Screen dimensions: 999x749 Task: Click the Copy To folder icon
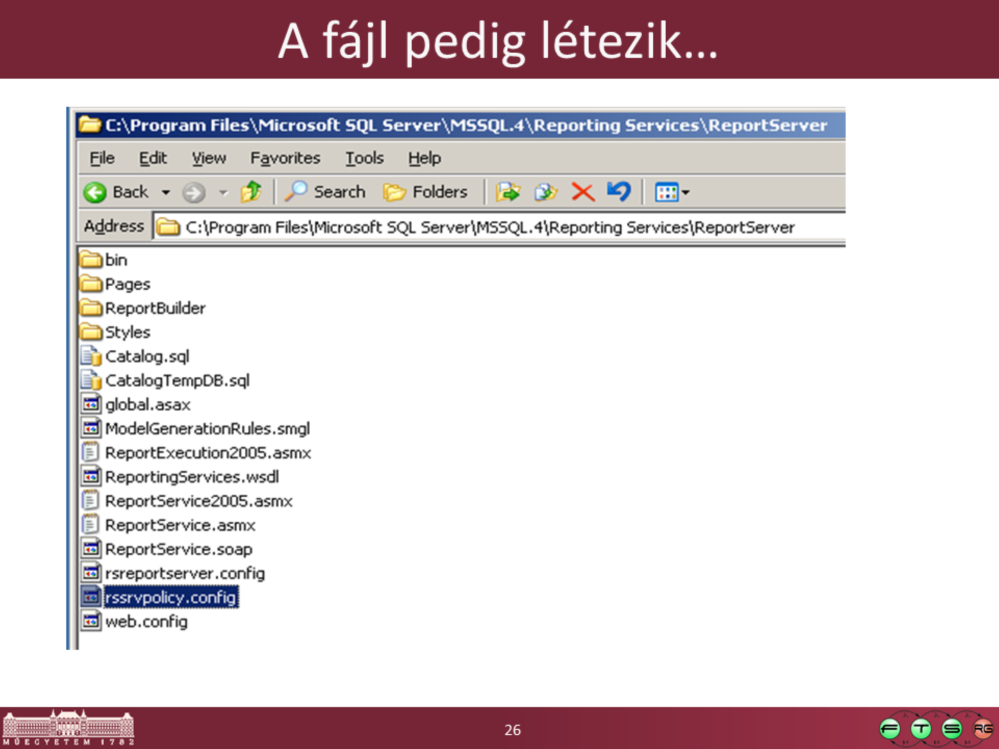point(545,192)
